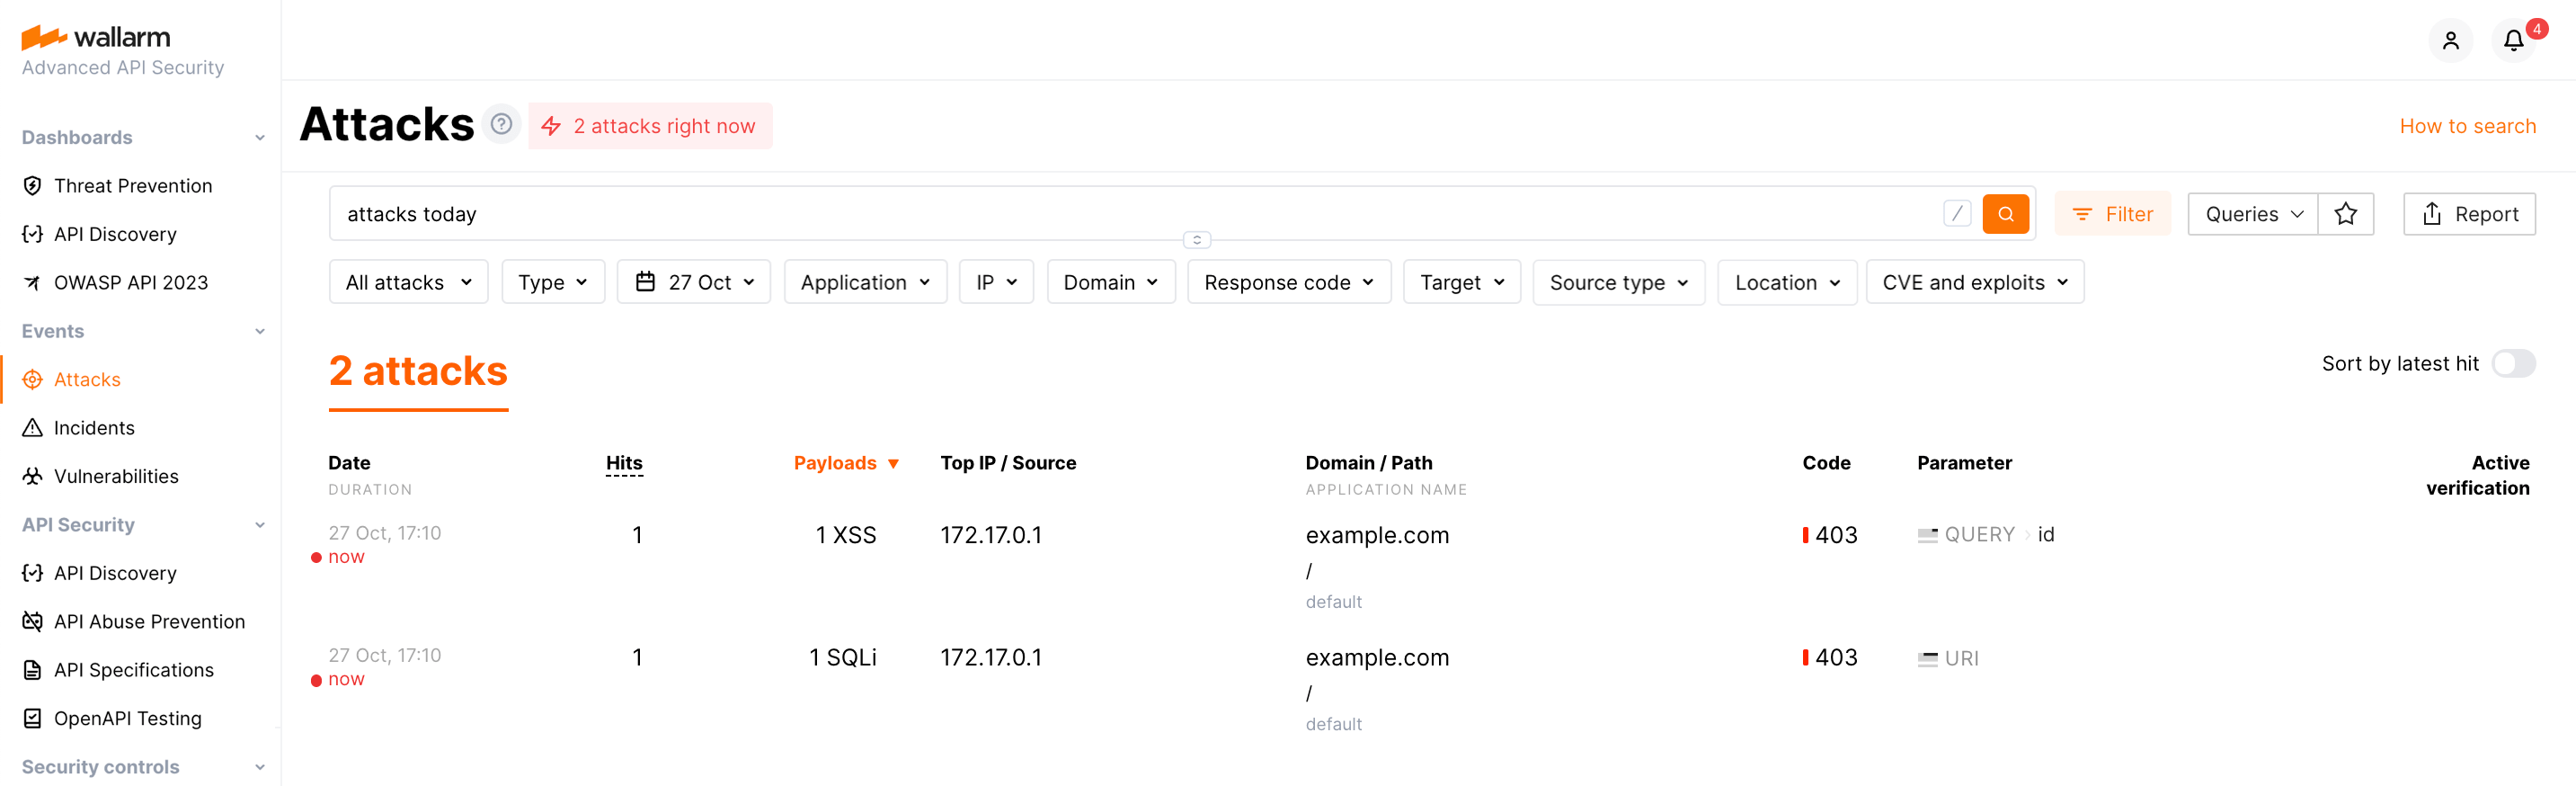Open the How to search link
The width and height of the screenshot is (2576, 786).
[x=2467, y=126]
